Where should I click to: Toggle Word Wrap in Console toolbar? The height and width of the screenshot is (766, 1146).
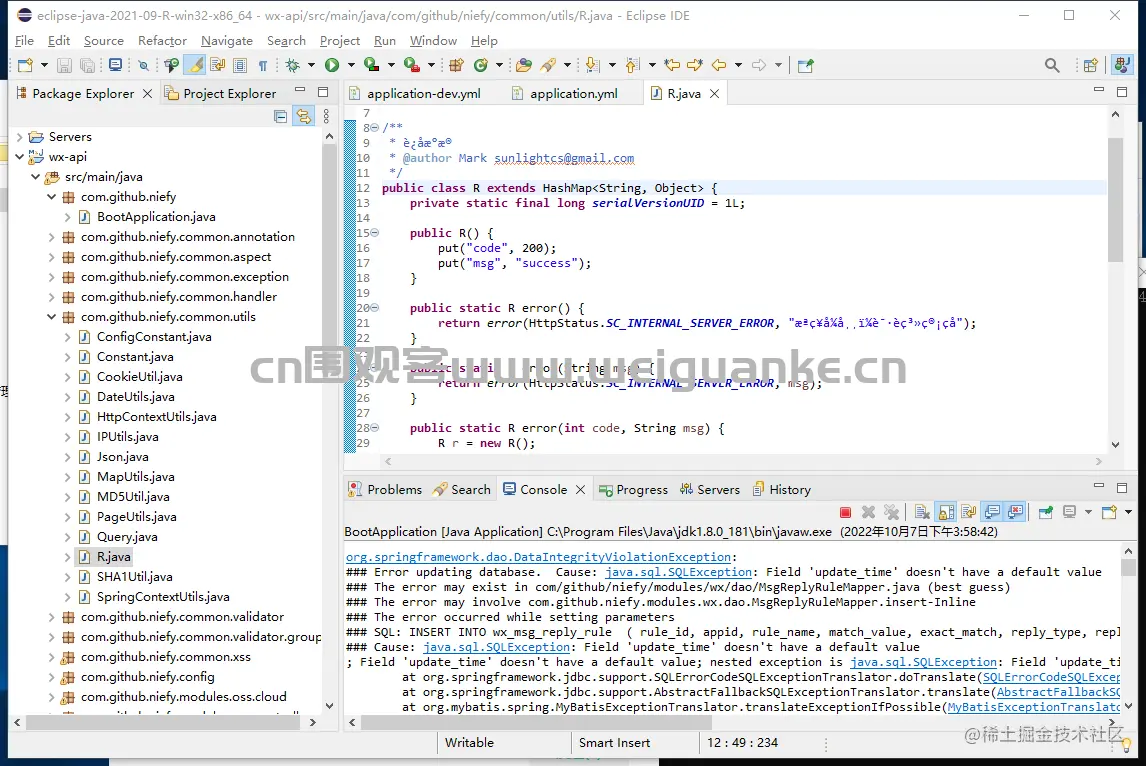pyautogui.click(x=969, y=512)
